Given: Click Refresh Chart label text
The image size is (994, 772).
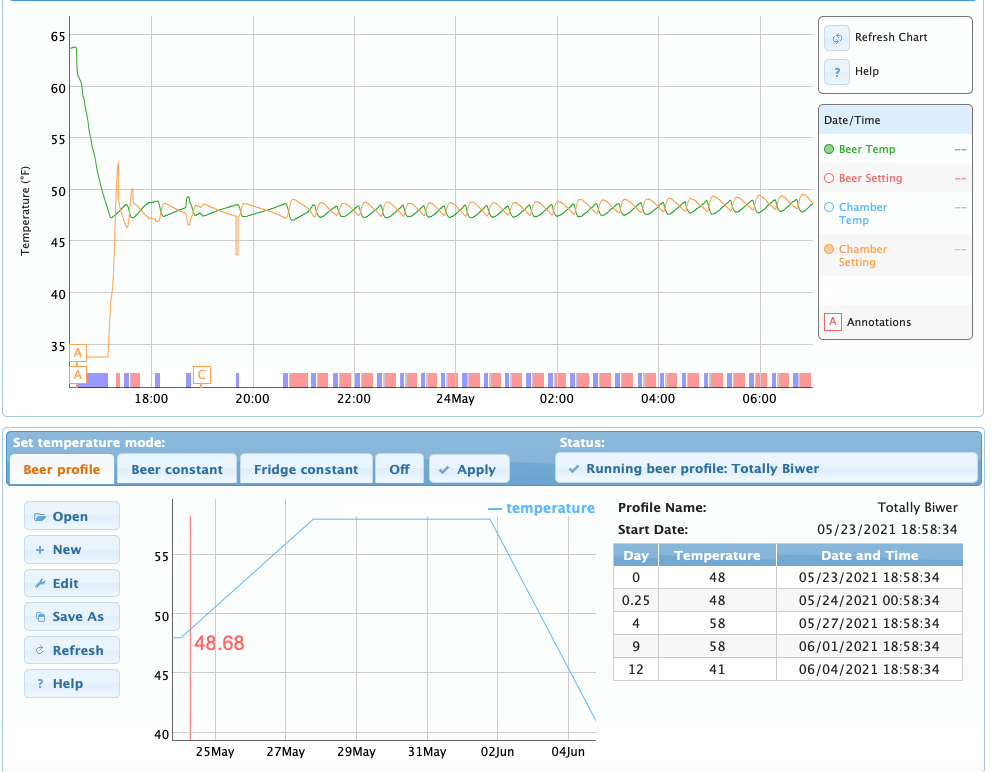Looking at the screenshot, I should (x=891, y=37).
